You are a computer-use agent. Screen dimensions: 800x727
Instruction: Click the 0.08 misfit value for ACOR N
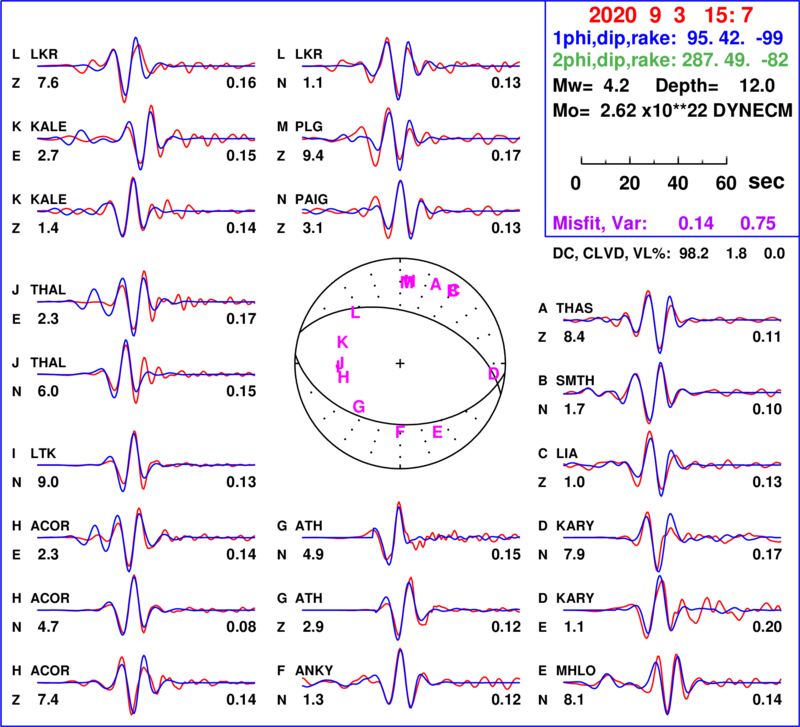click(x=241, y=626)
